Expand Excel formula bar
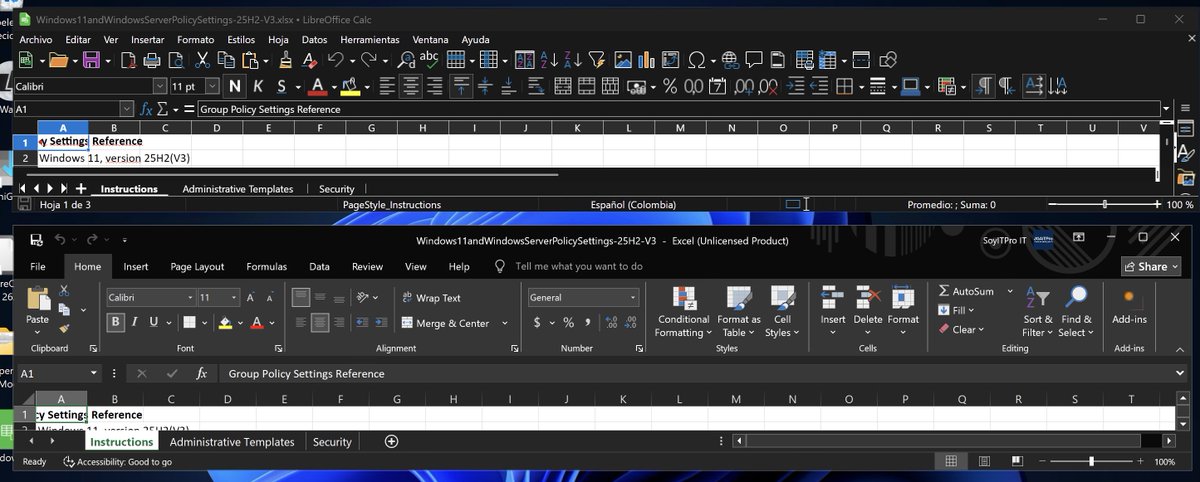The height and width of the screenshot is (482, 1200). point(1181,373)
